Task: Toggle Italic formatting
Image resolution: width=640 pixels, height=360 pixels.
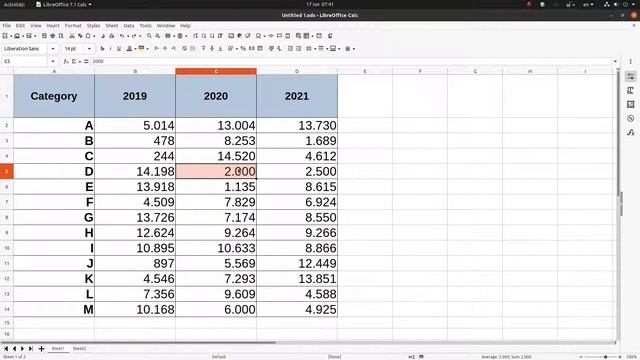Action: [x=110, y=49]
